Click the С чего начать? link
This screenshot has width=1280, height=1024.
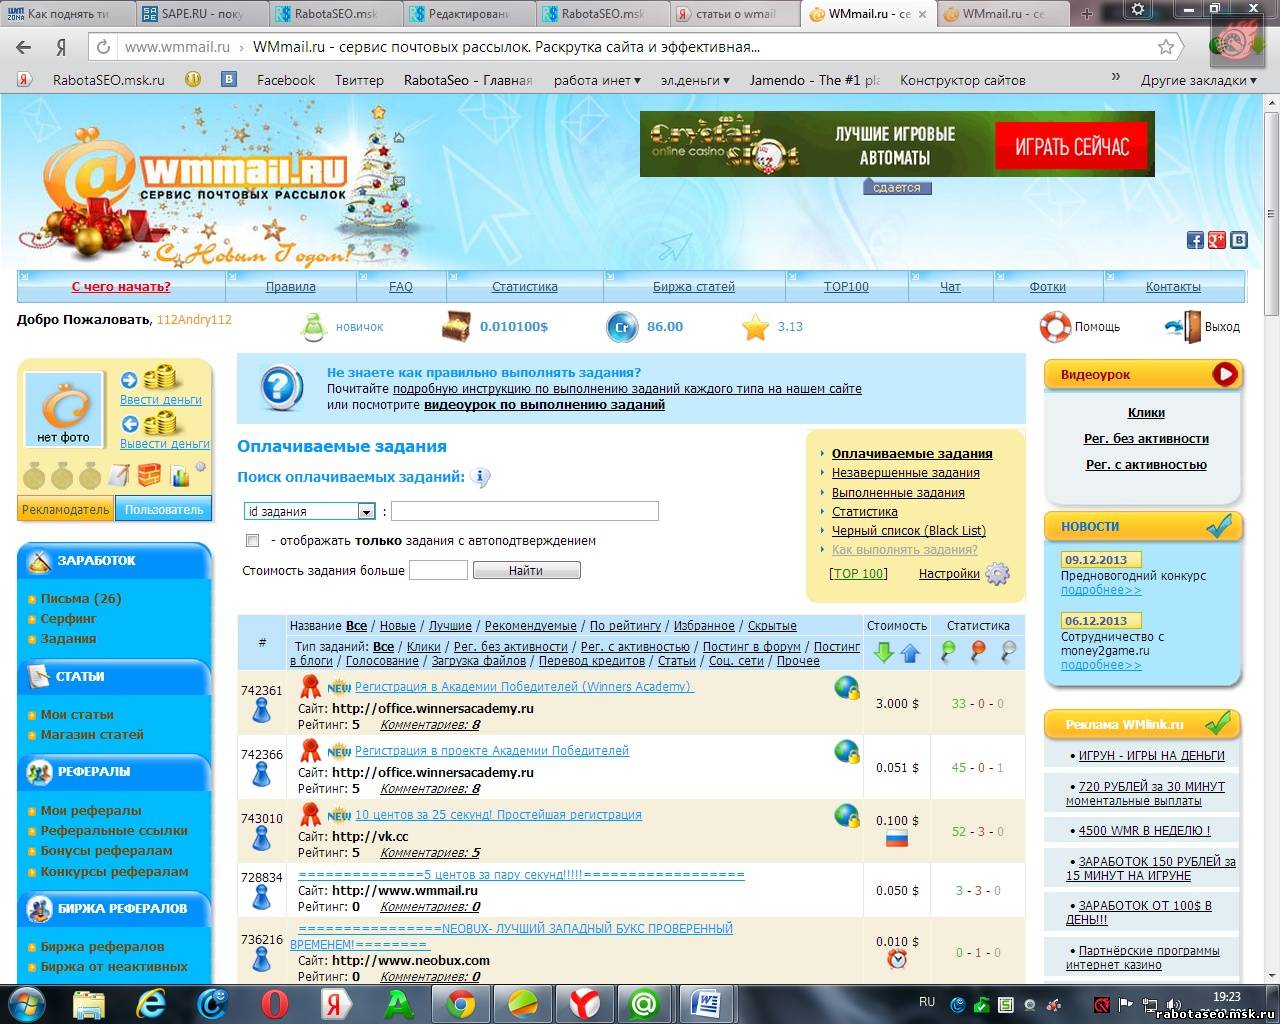click(121, 287)
